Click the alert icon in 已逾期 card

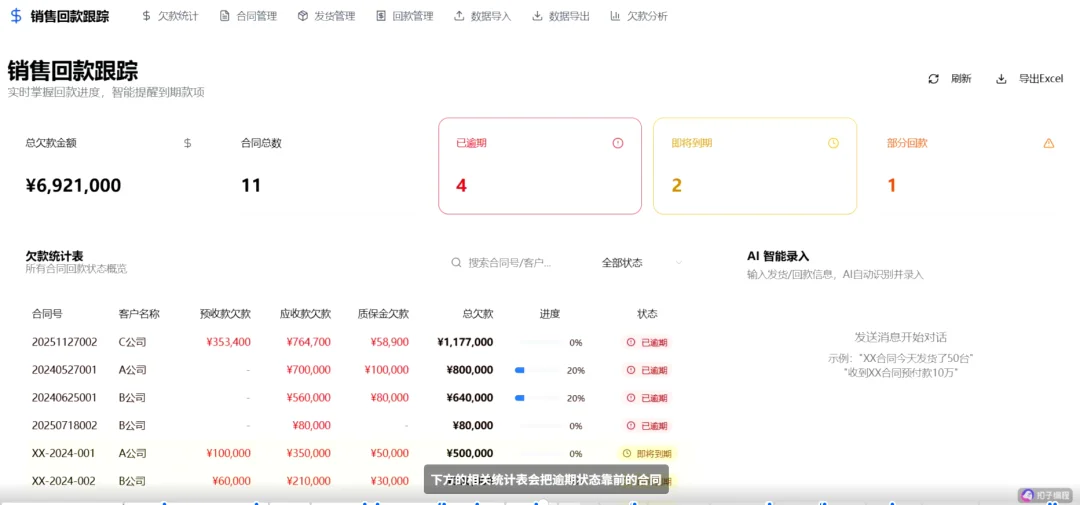pyautogui.click(x=617, y=143)
